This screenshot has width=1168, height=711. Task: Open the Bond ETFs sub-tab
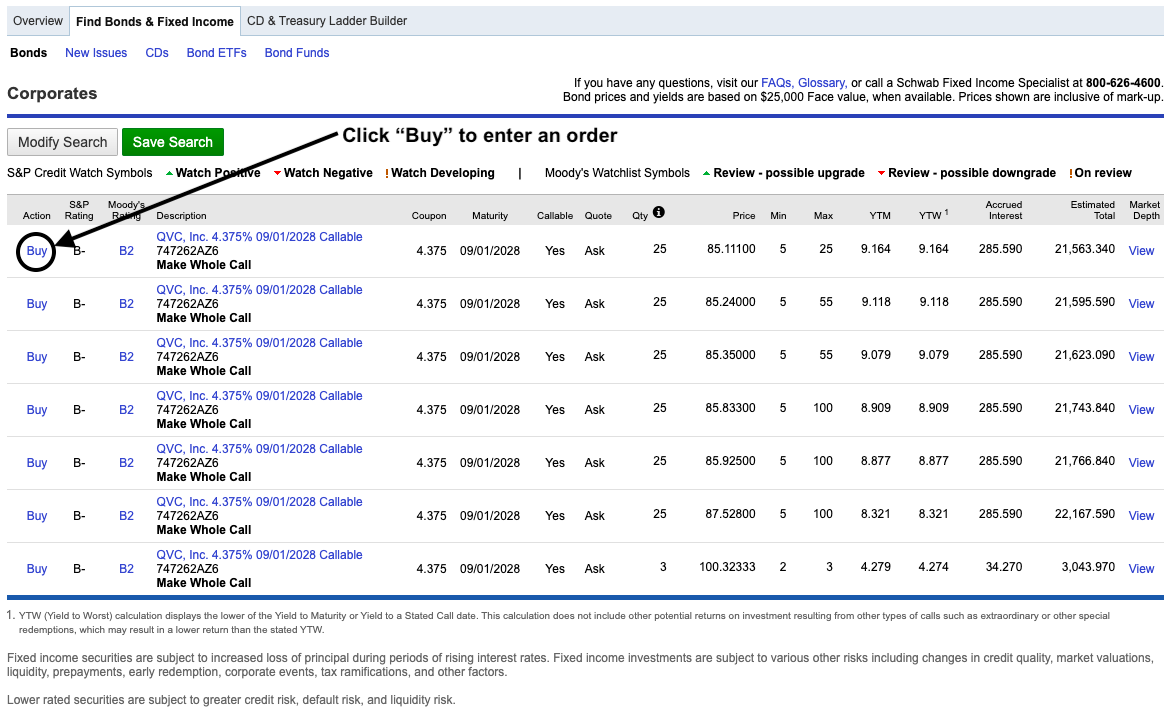pos(217,53)
